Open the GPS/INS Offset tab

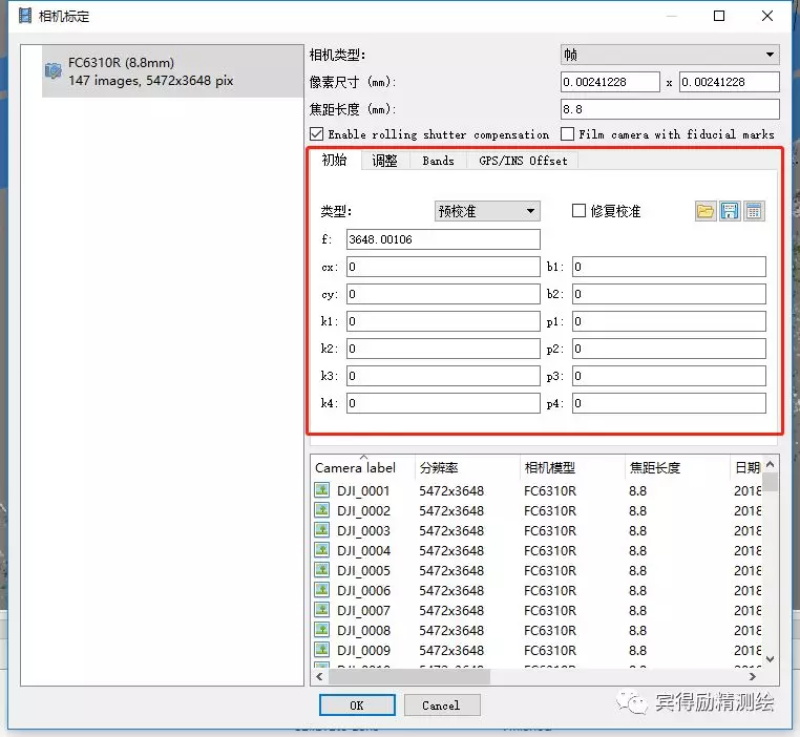pos(522,160)
